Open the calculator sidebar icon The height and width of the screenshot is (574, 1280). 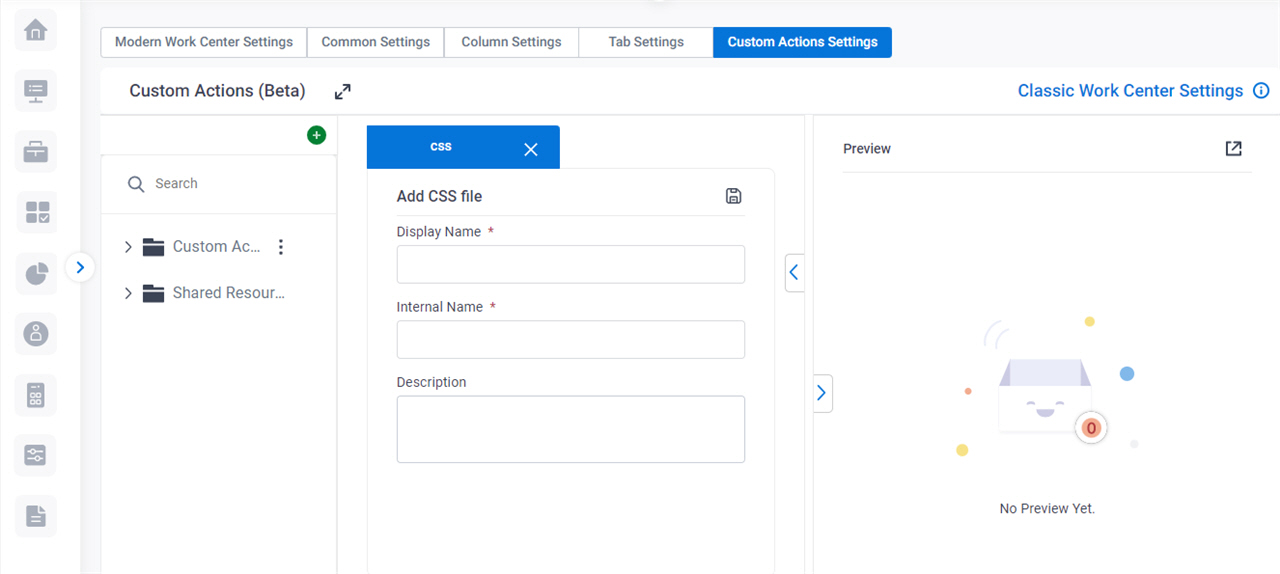click(x=36, y=395)
